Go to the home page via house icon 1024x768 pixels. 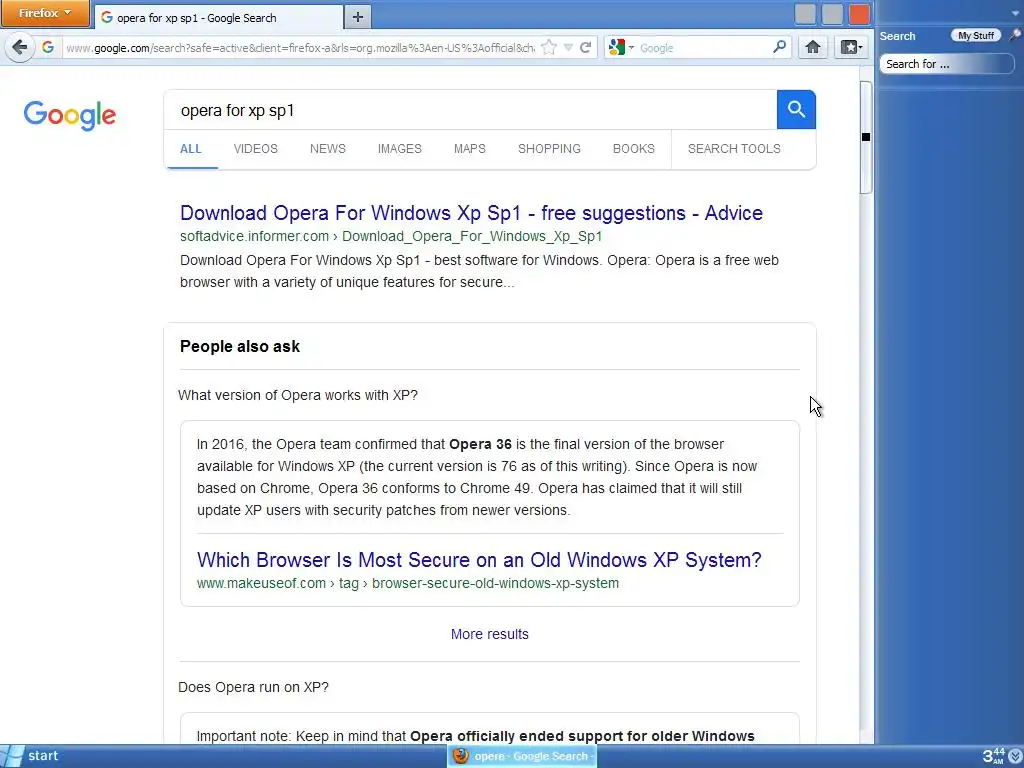[x=813, y=47]
